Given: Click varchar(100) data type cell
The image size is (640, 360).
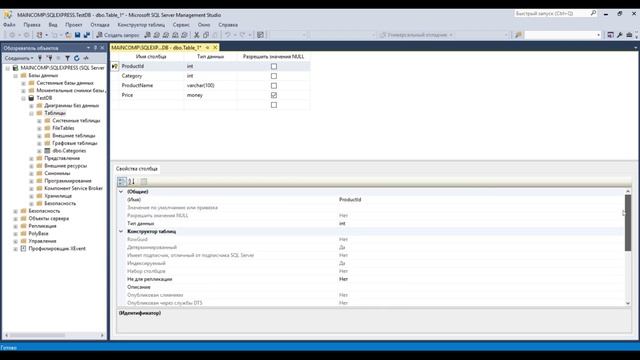Looking at the screenshot, I should (210, 86).
